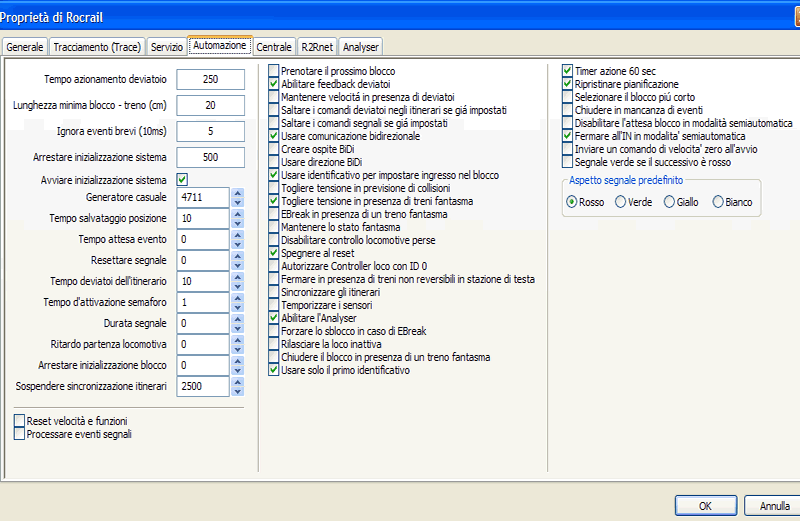Open the Analyser tab
Image resolution: width=800 pixels, height=521 pixels.
click(360, 47)
